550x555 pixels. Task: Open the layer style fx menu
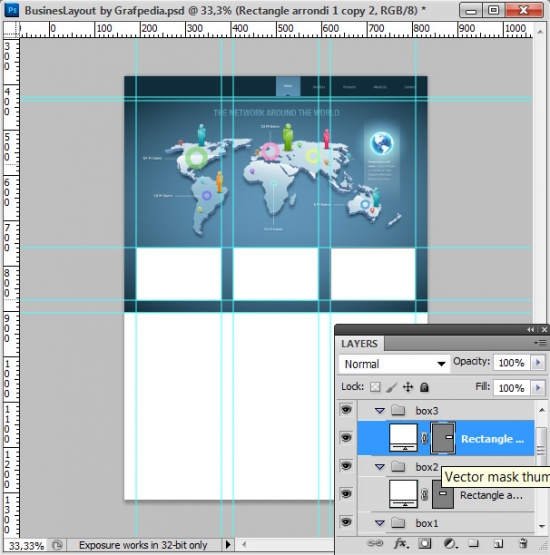point(400,543)
